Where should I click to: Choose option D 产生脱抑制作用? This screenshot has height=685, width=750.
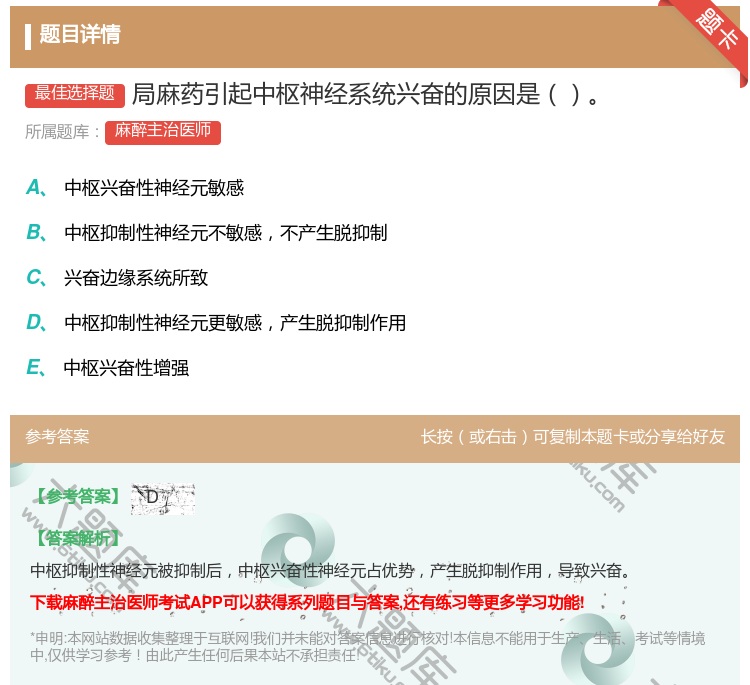click(x=235, y=323)
